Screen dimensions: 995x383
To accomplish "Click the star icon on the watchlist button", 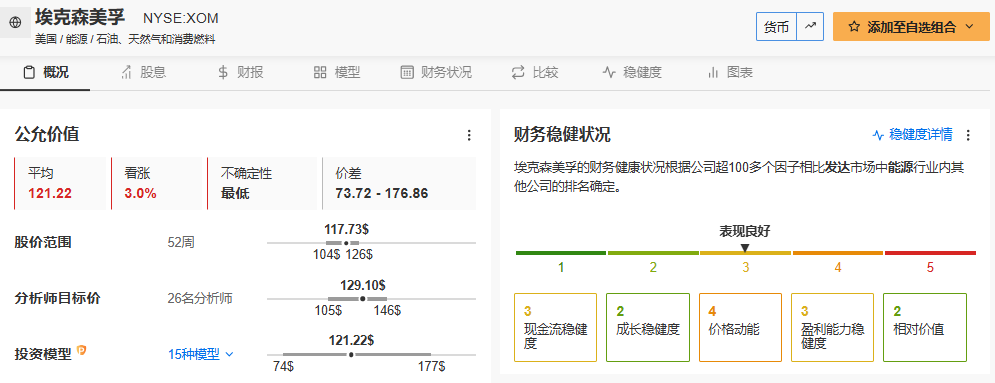I will [x=854, y=27].
